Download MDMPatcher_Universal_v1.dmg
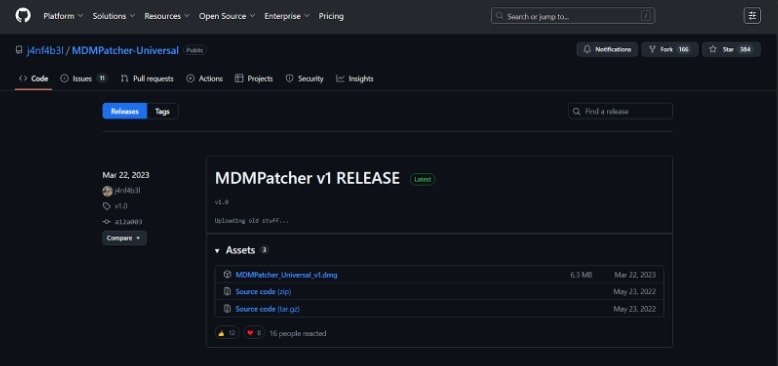This screenshot has width=778, height=366. coord(286,275)
